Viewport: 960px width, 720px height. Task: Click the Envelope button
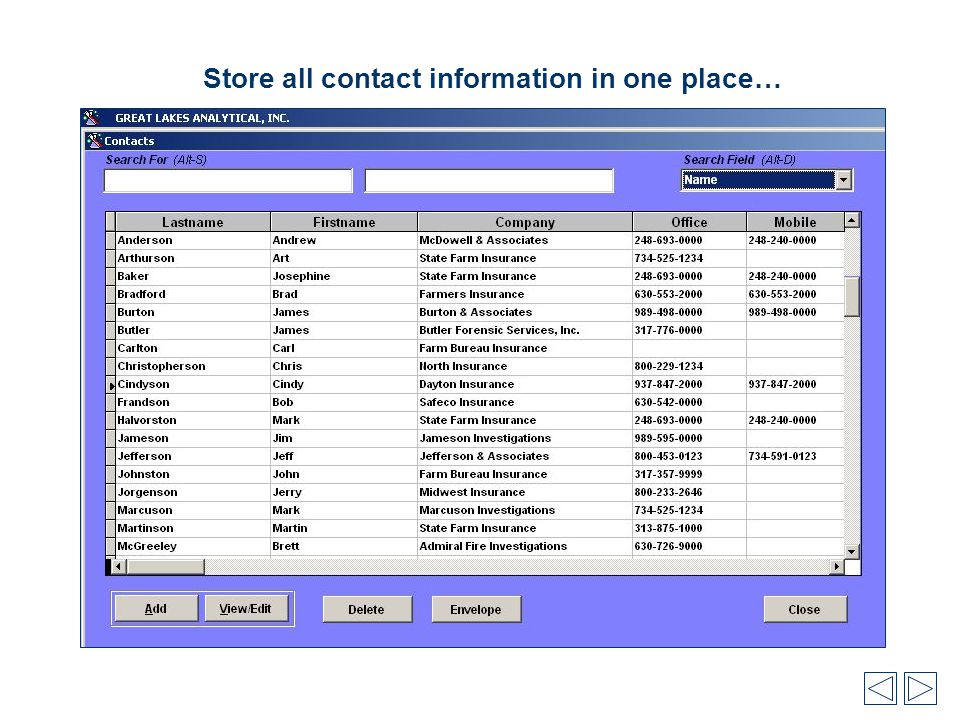coord(476,609)
